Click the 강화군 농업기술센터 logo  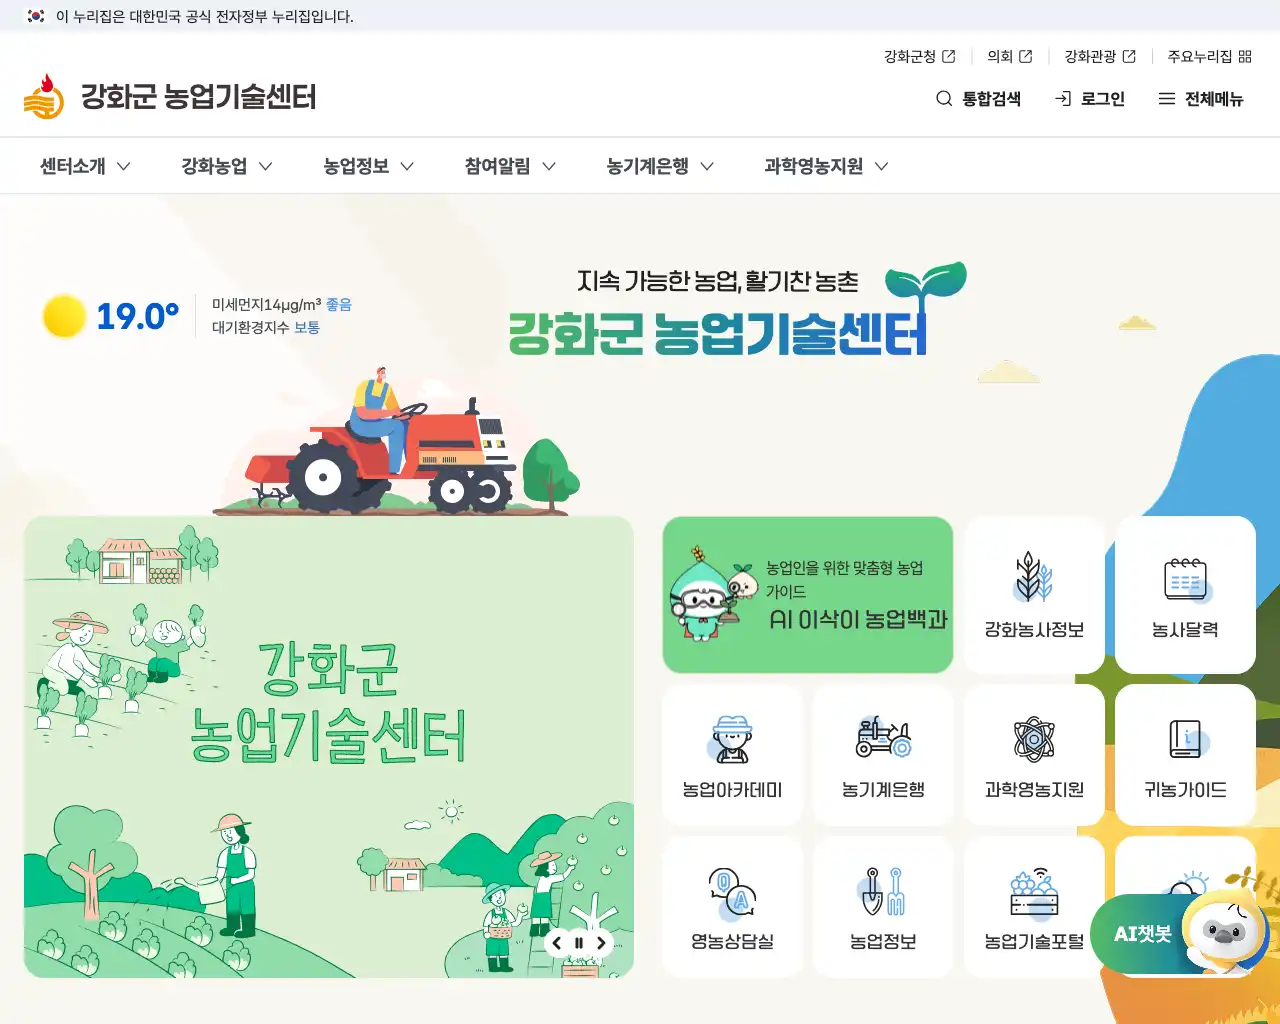pos(170,97)
